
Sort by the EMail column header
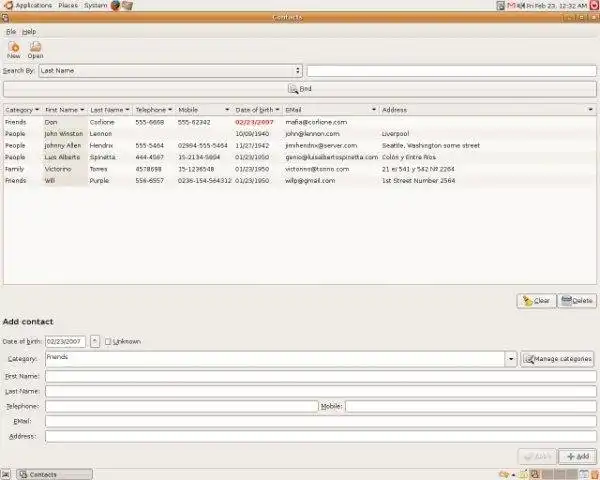tap(331, 110)
